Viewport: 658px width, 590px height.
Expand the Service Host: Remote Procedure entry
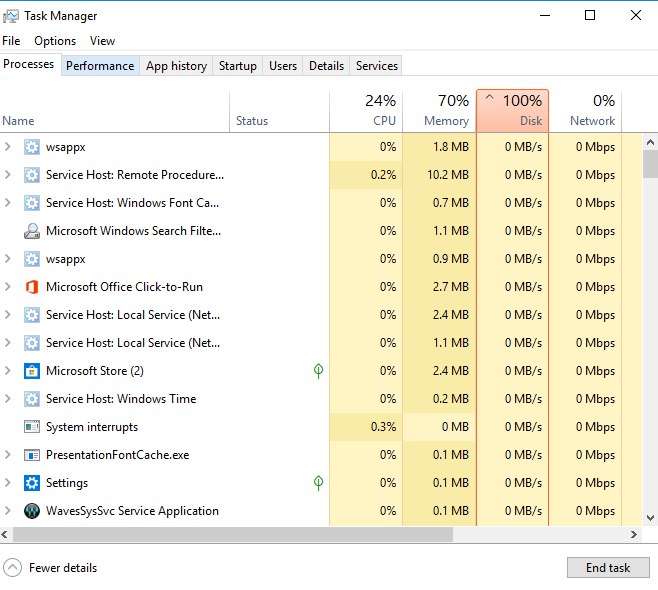tap(8, 175)
